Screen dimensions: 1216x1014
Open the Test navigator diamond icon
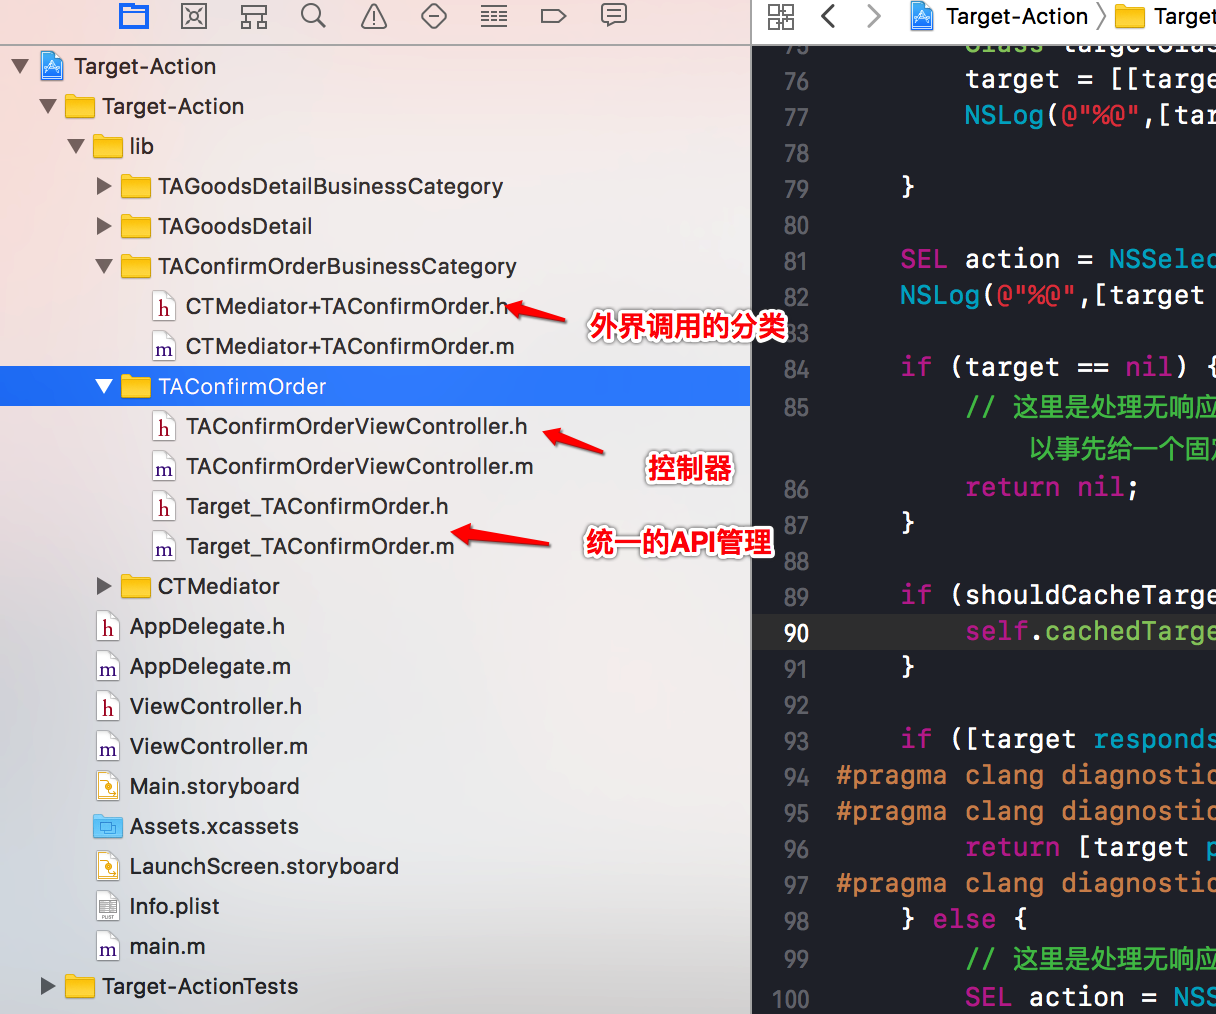pos(434,16)
